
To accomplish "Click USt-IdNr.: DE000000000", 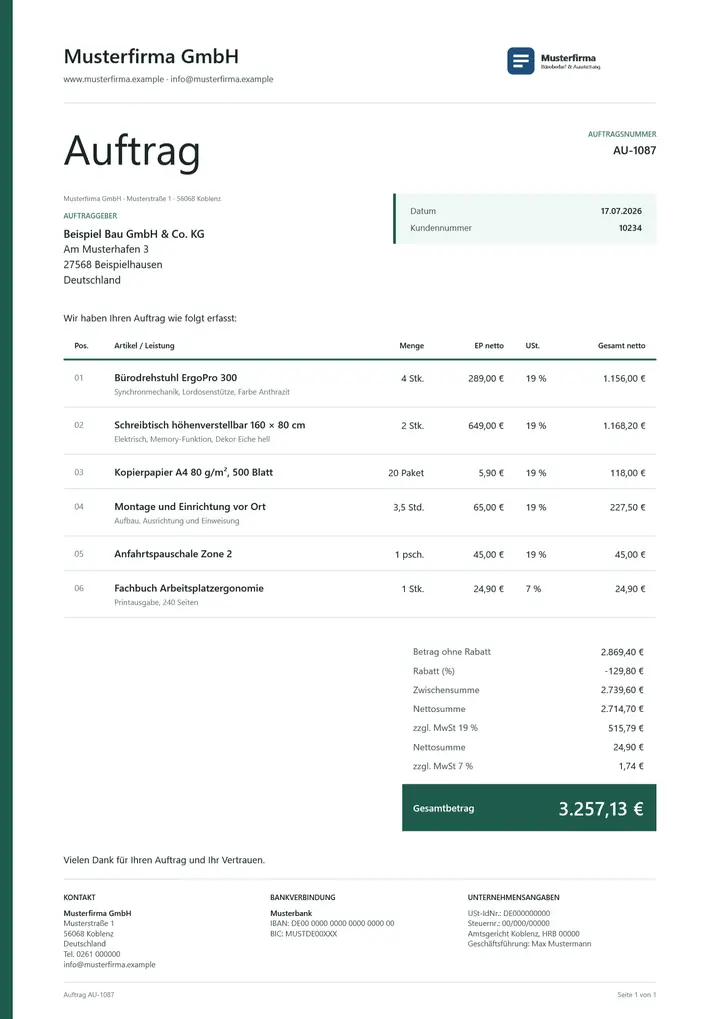I will click(509, 913).
